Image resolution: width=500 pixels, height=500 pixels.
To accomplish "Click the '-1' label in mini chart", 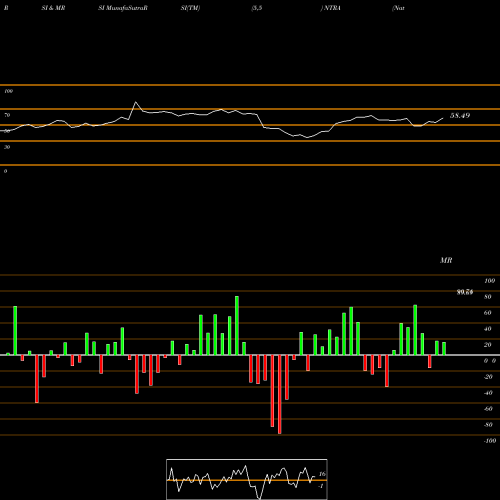I will coord(321,486).
